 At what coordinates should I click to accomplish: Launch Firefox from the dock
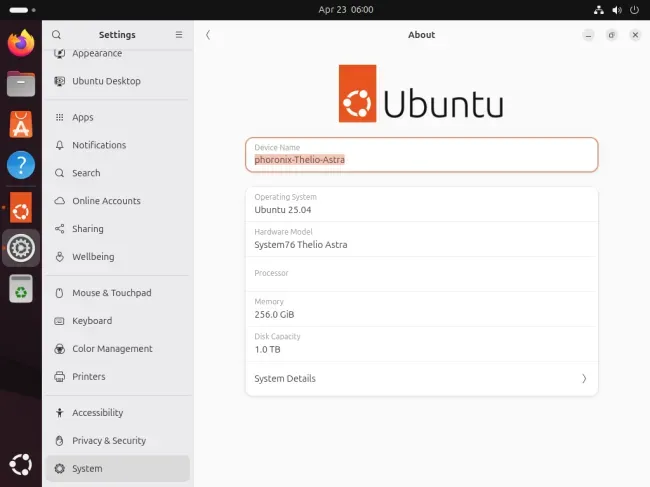tap(21, 43)
